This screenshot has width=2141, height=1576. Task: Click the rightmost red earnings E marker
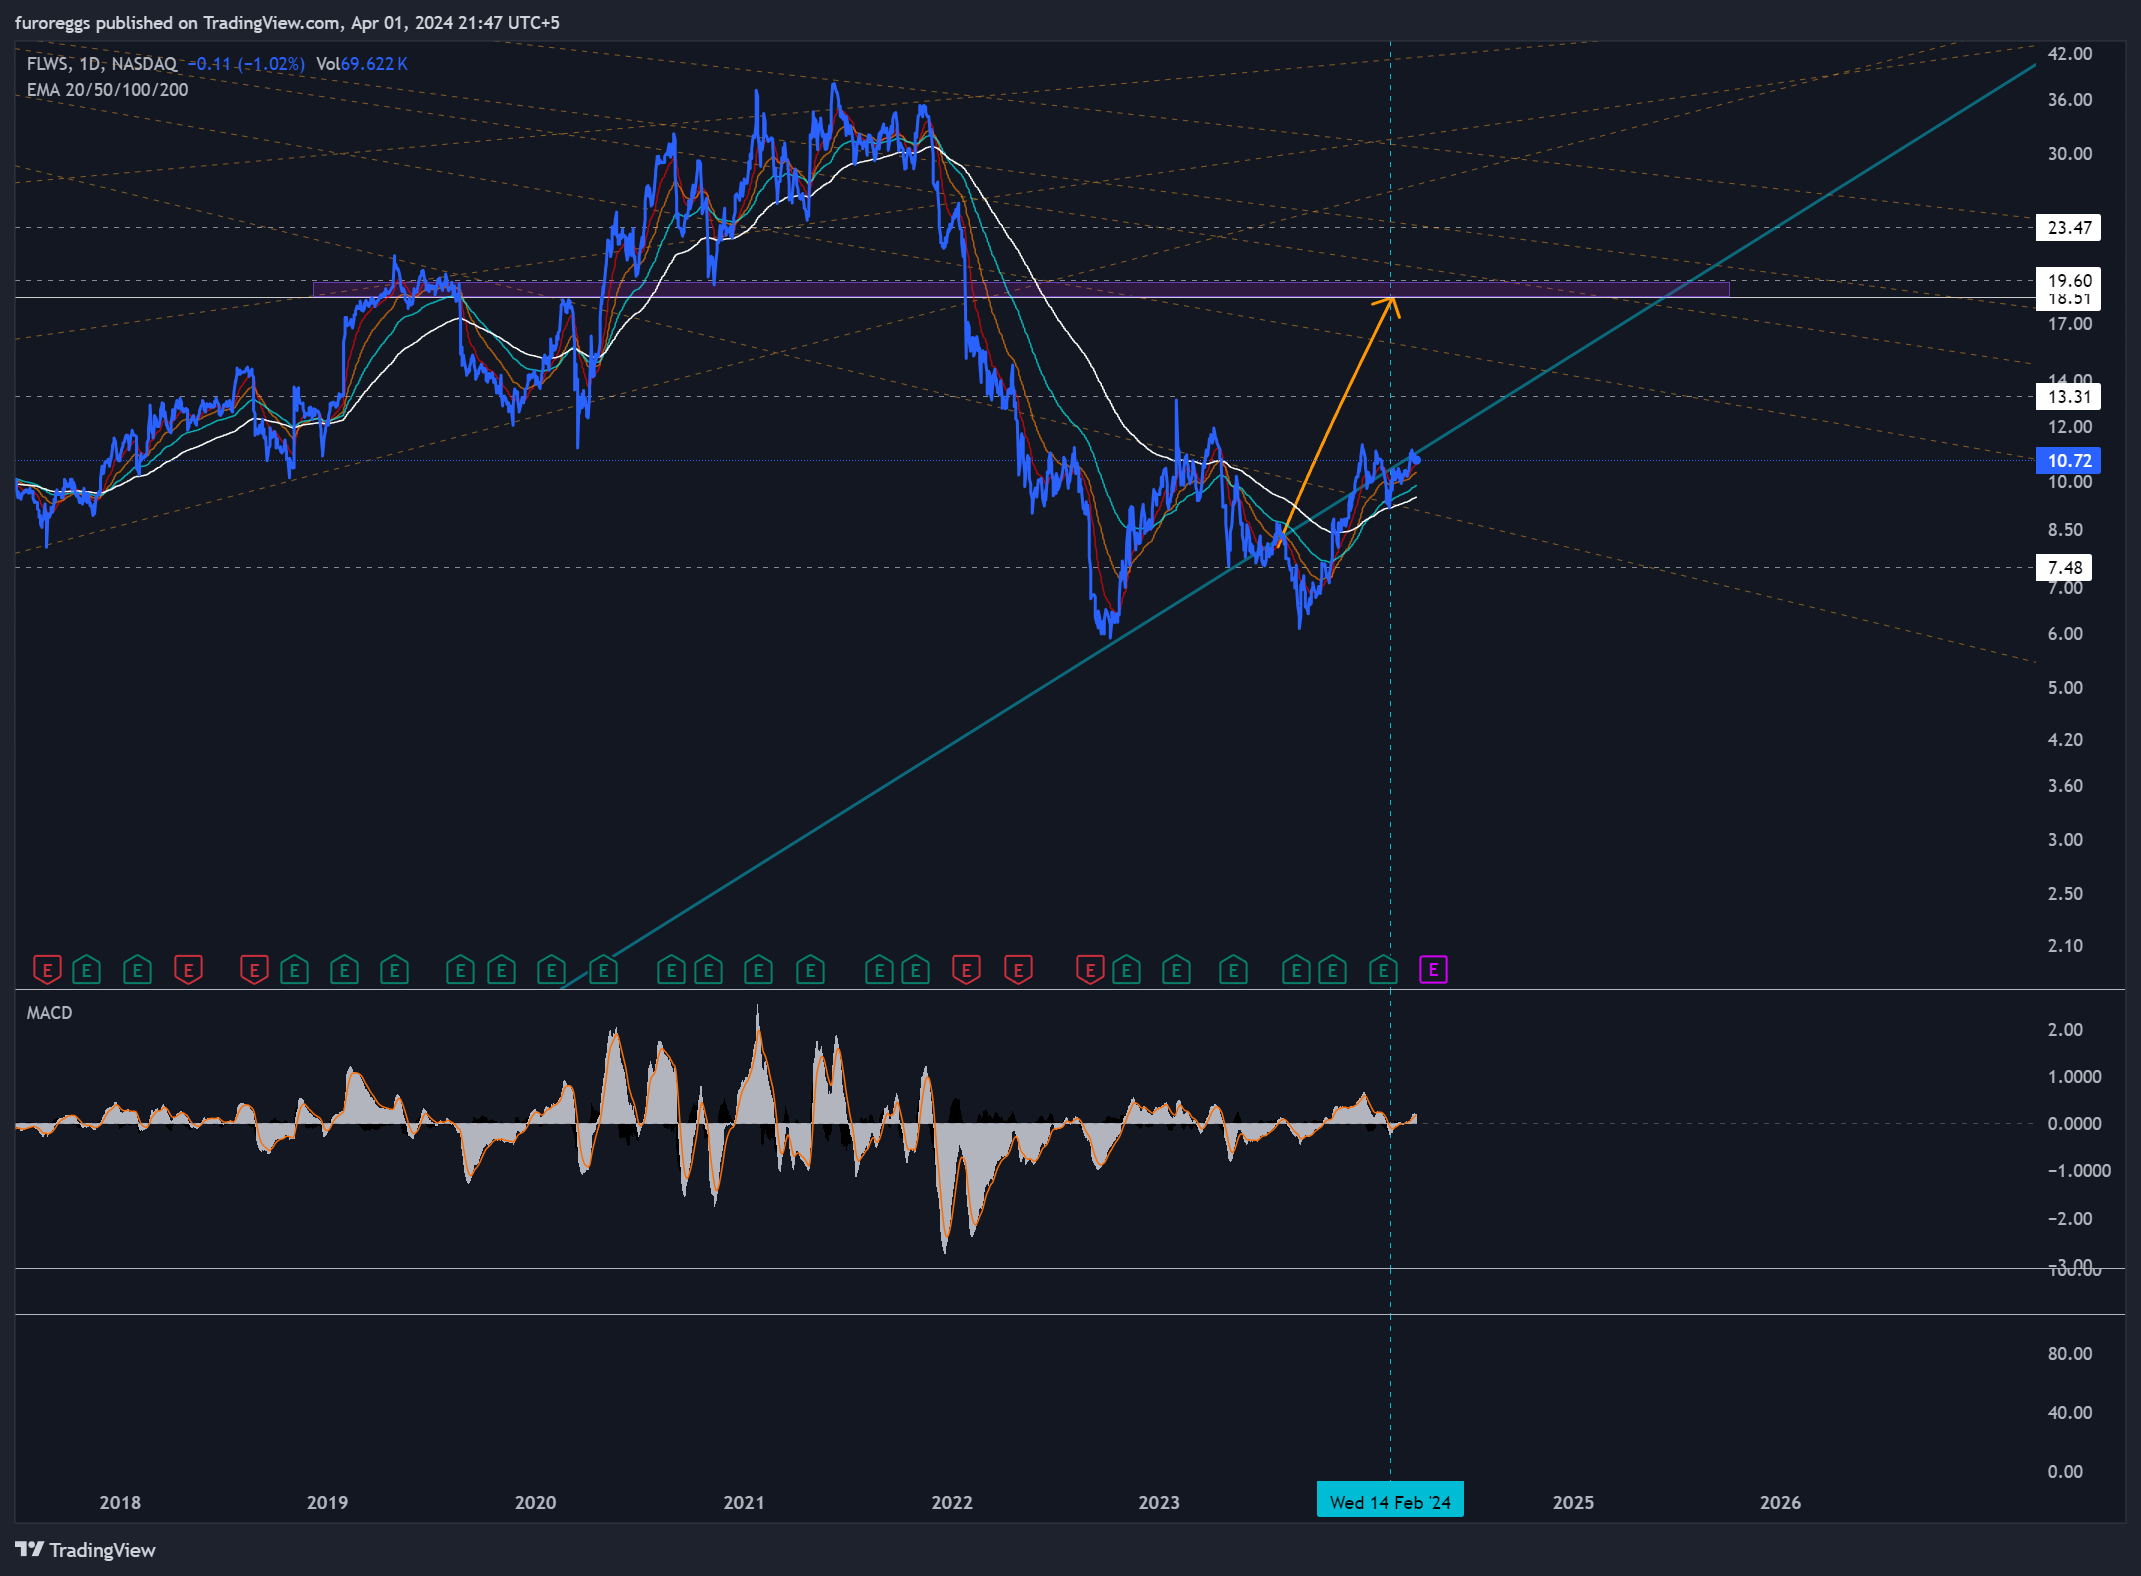coord(1089,969)
